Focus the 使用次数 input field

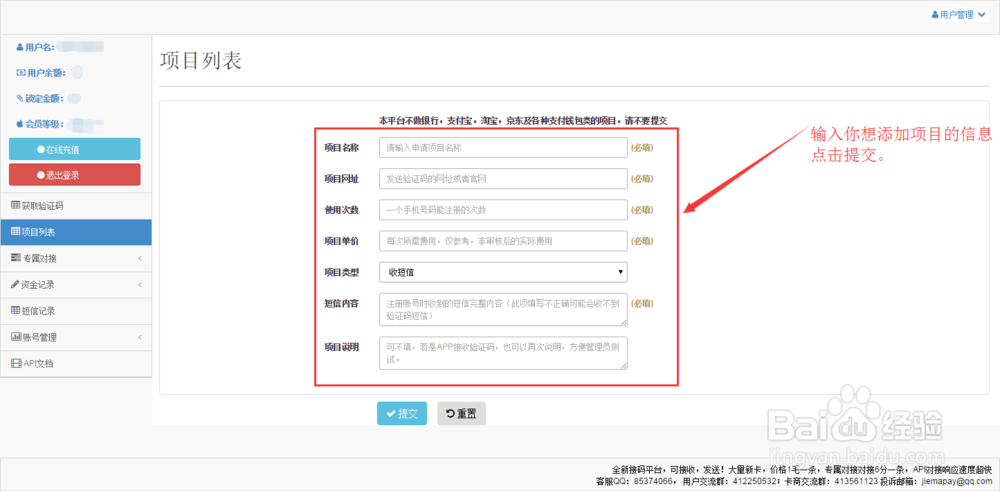(x=503, y=210)
